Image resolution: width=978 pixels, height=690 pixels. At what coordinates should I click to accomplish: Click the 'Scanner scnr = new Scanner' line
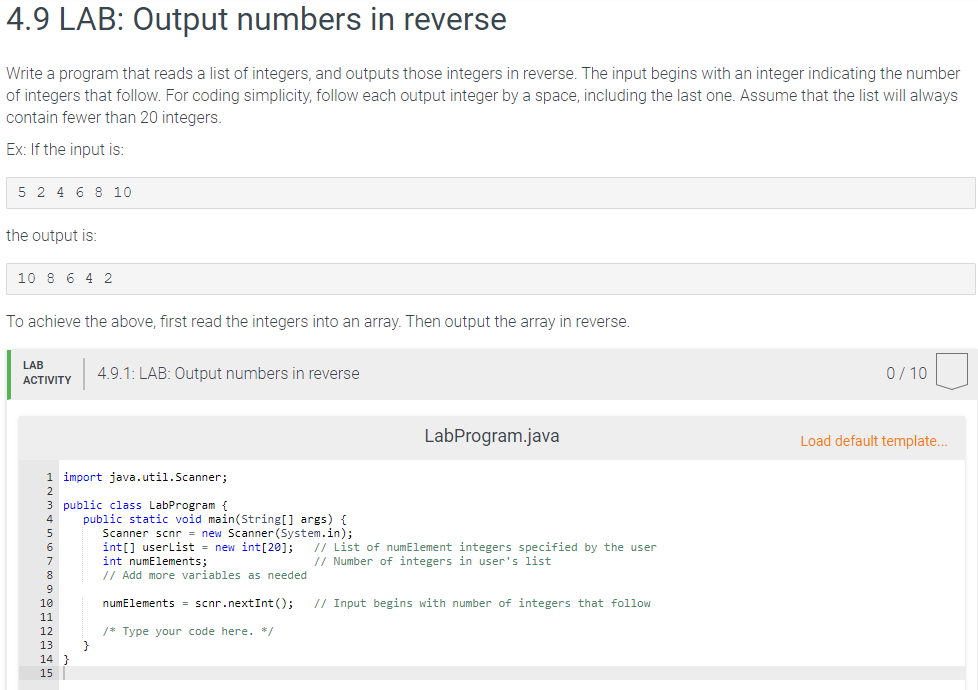[228, 533]
